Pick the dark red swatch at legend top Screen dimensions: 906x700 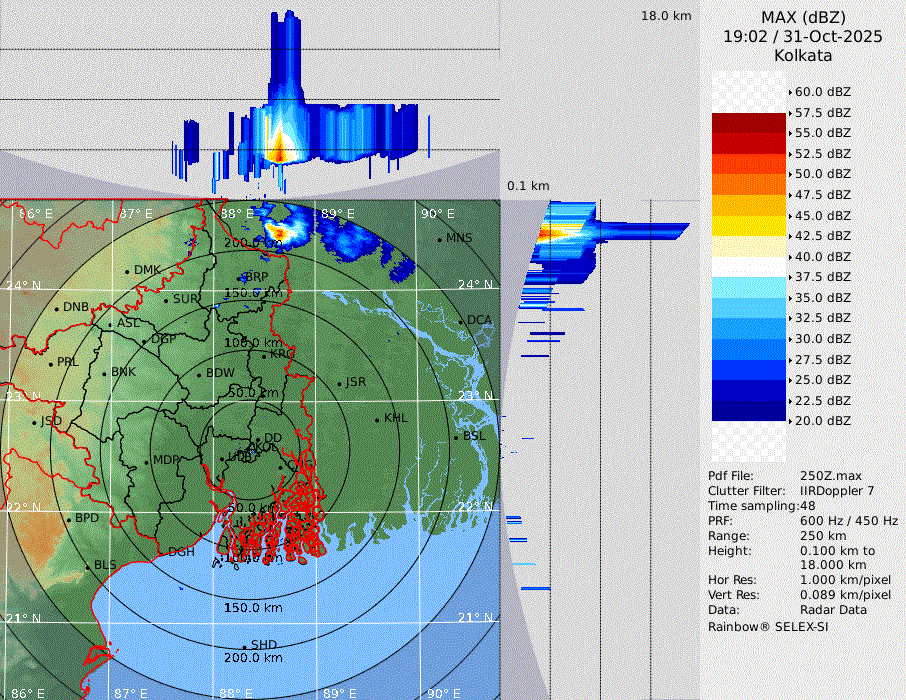tap(749, 123)
